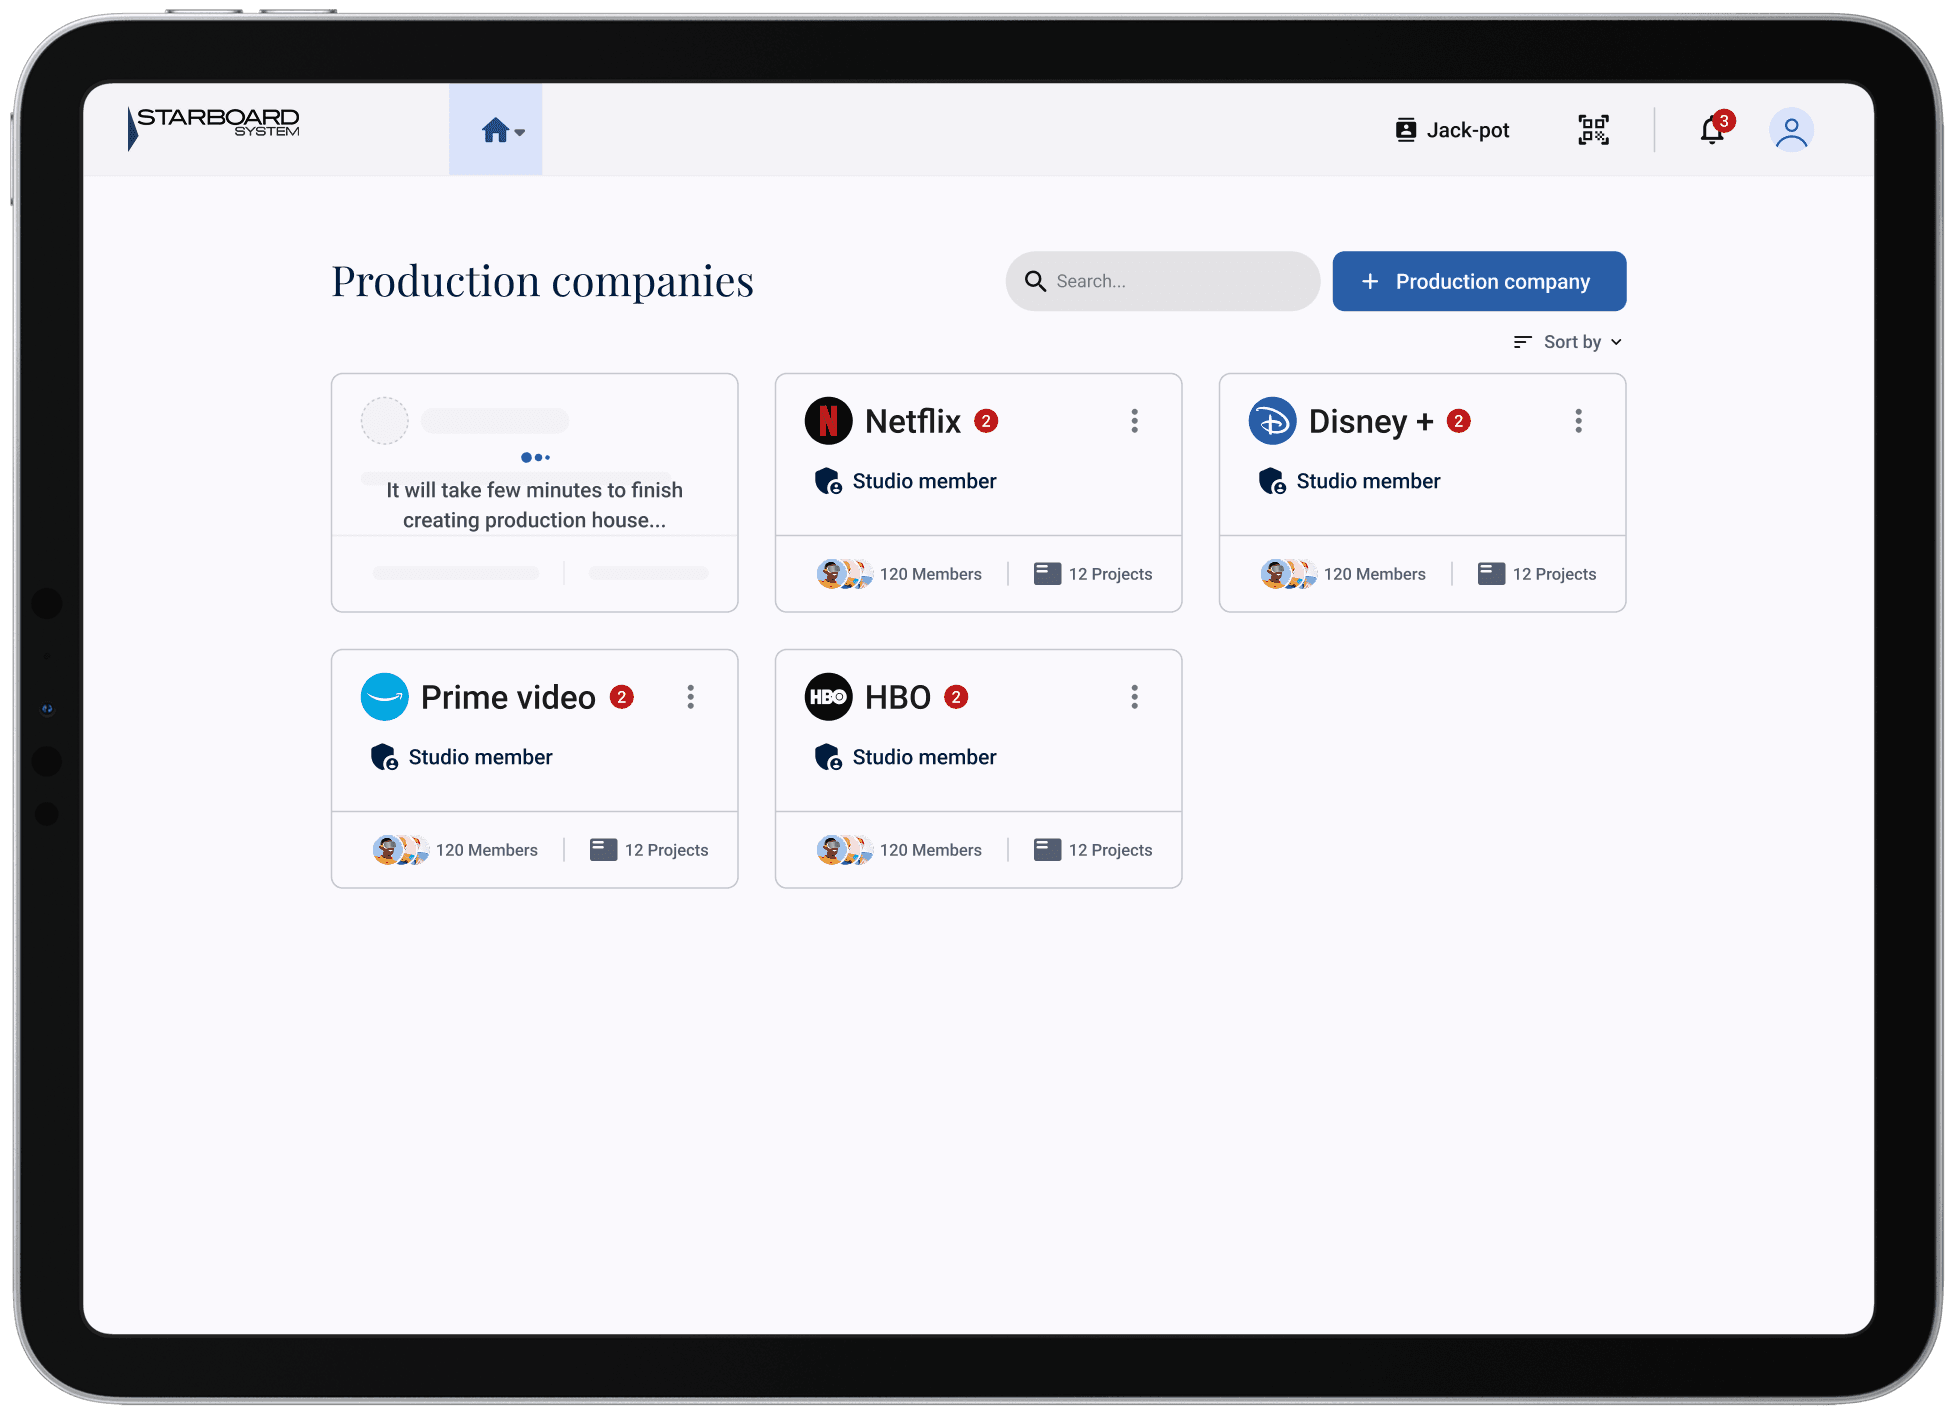Expand the Sort by dropdown
The height and width of the screenshot is (1418, 1958).
tap(1568, 342)
